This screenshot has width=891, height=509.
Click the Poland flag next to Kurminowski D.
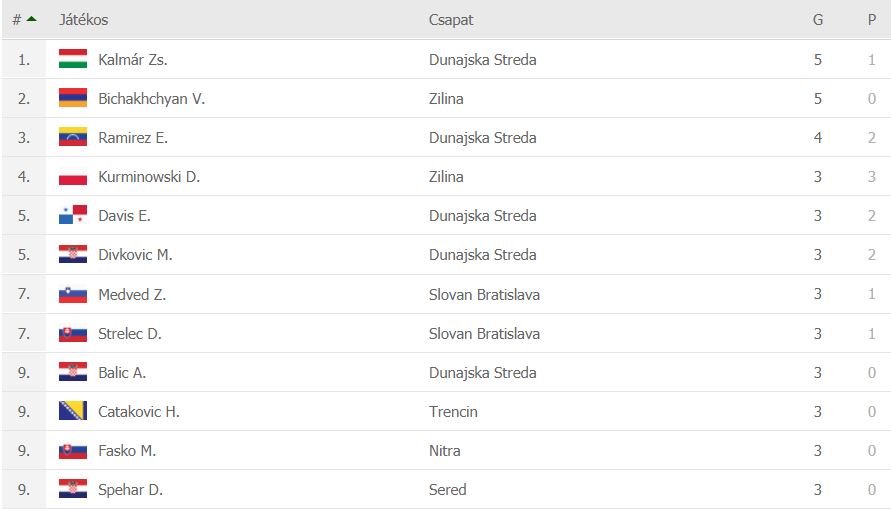73,177
